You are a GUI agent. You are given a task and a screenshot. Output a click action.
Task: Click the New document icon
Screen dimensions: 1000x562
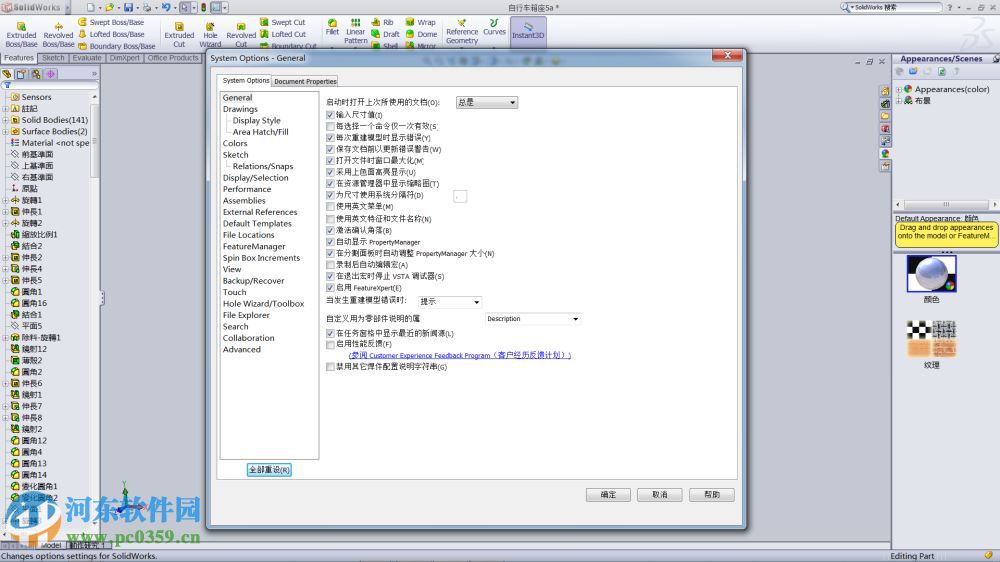tap(91, 8)
